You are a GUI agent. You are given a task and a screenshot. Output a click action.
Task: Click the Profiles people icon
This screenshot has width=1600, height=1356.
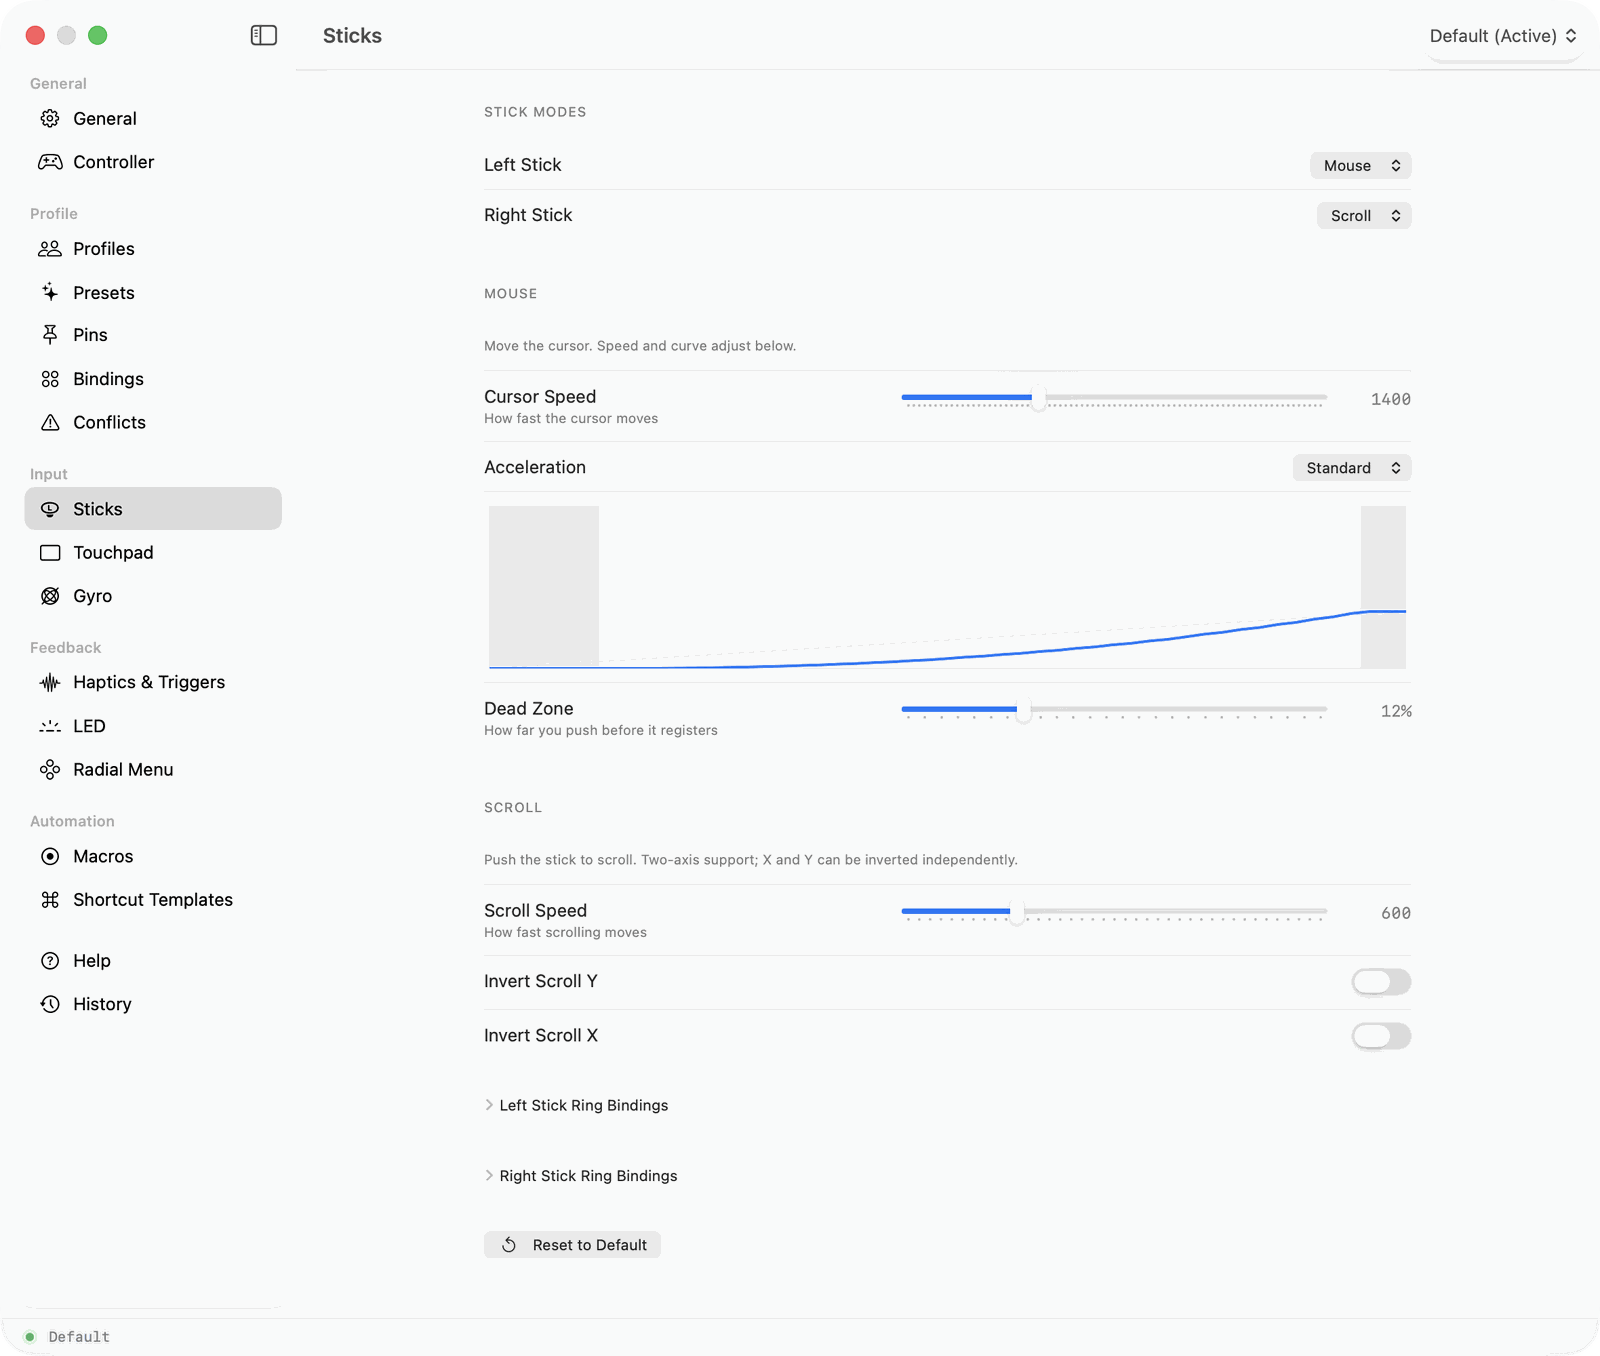[50, 249]
